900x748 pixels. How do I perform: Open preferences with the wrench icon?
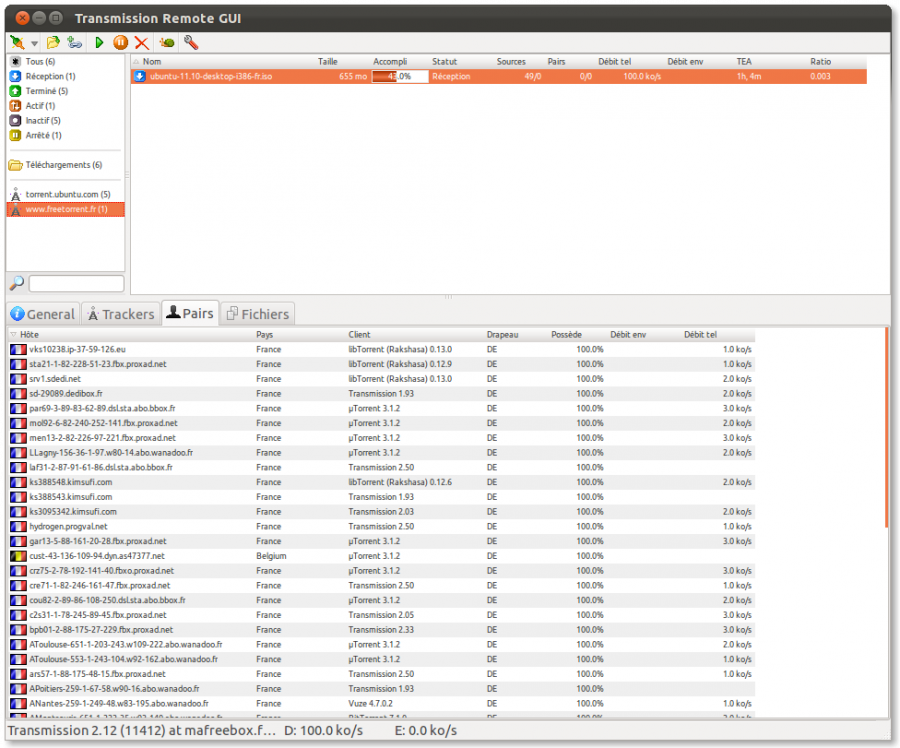[x=191, y=42]
